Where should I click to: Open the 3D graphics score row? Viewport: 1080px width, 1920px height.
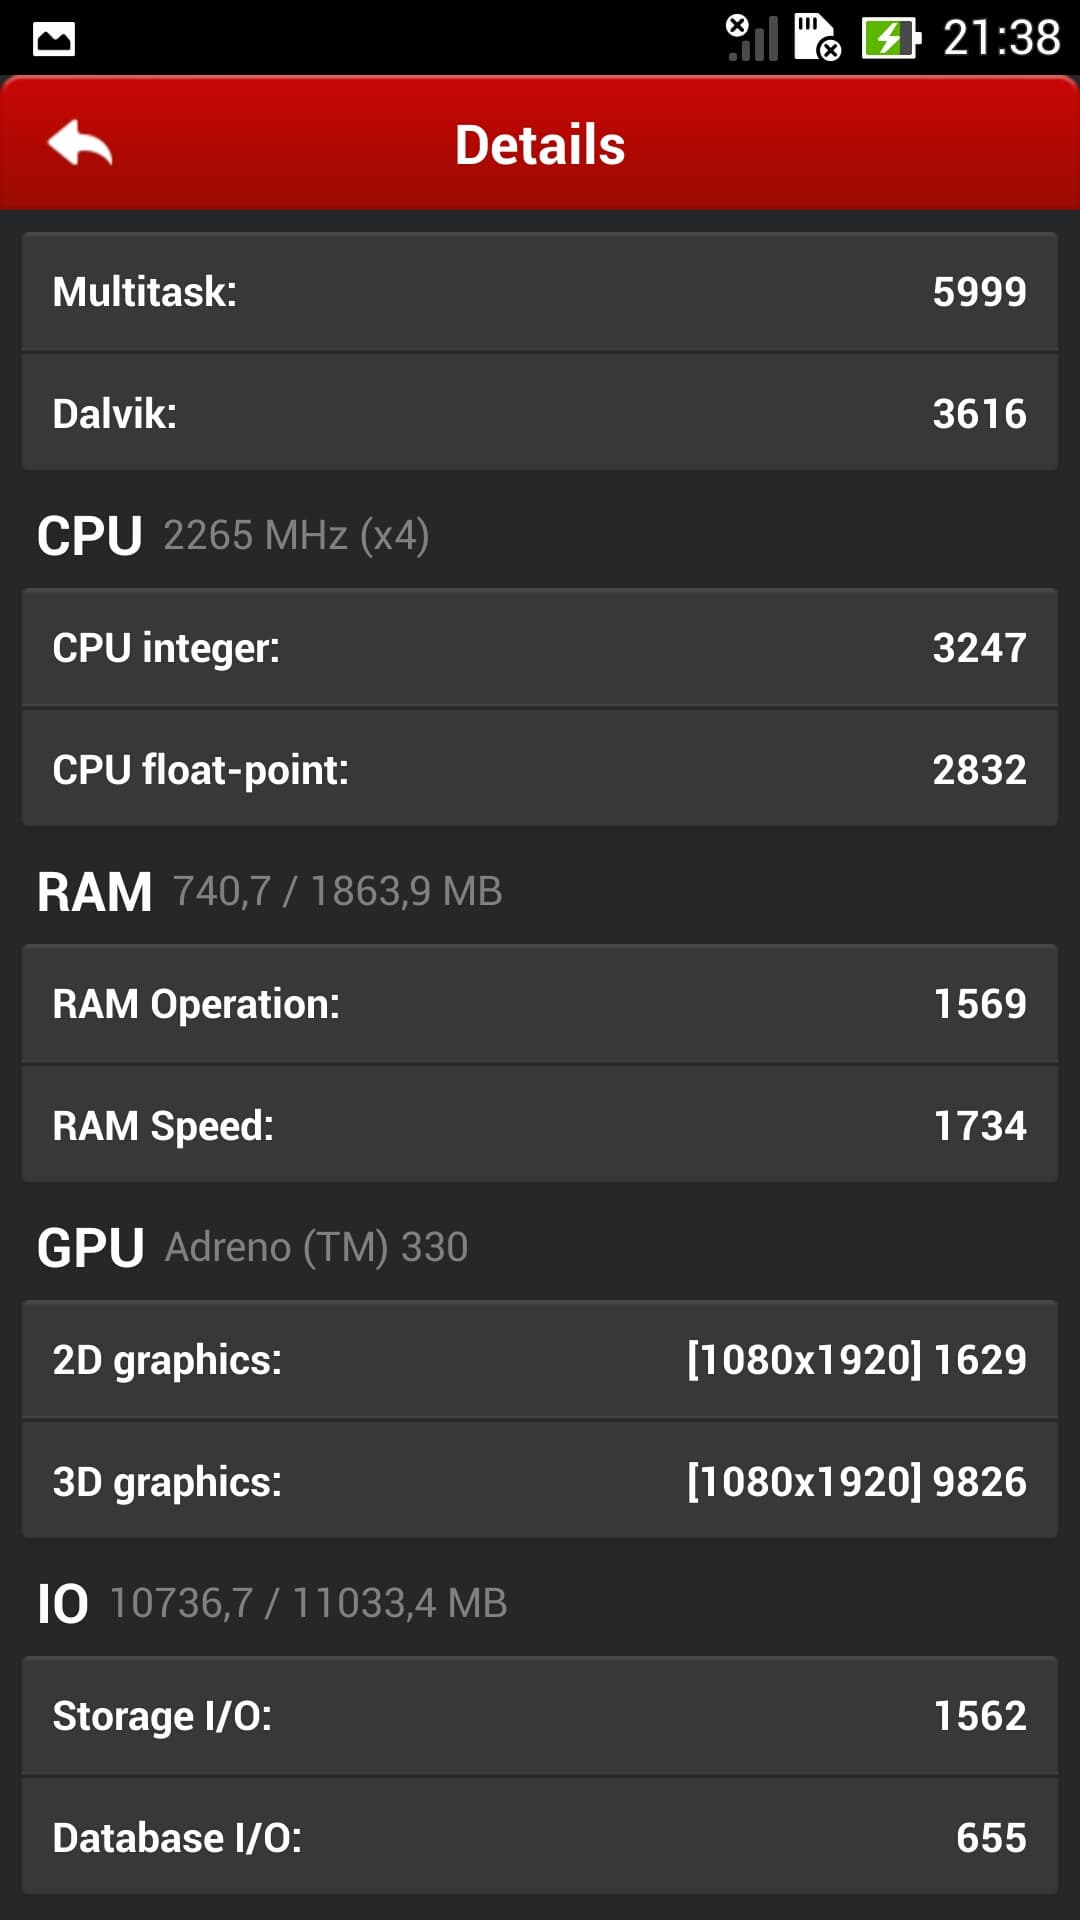[x=540, y=1481]
